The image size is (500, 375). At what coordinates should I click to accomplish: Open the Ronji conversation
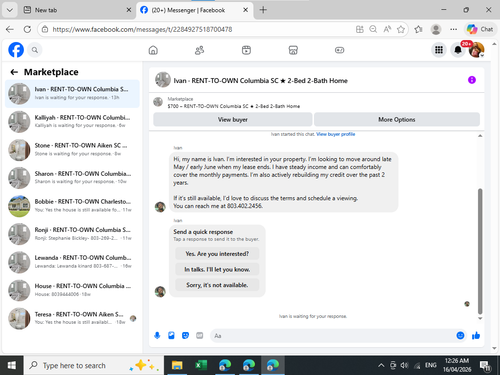tap(72, 234)
